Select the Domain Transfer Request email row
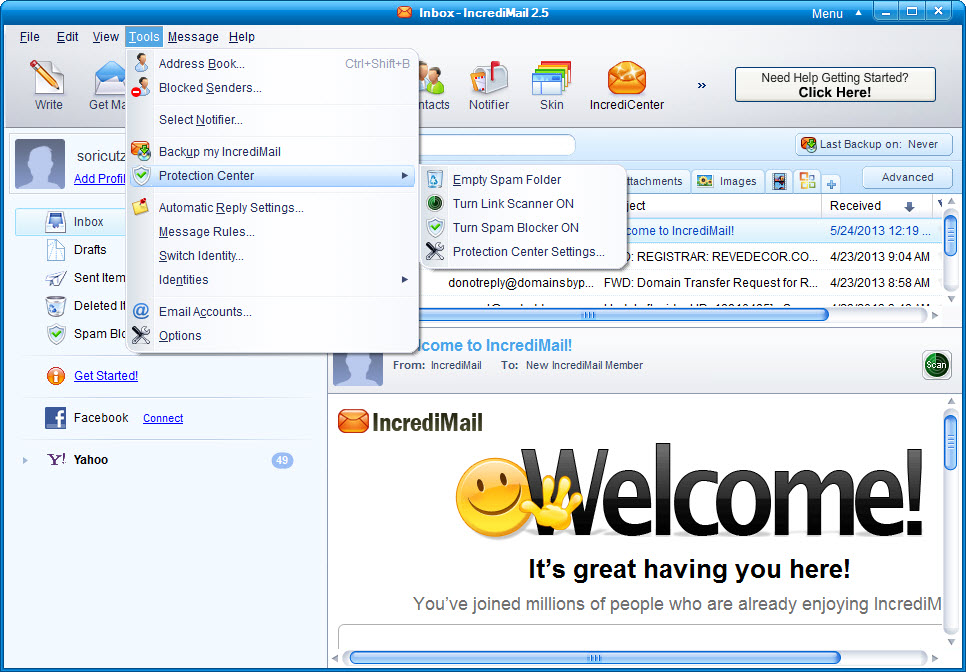This screenshot has height=672, width=966. click(x=680, y=283)
